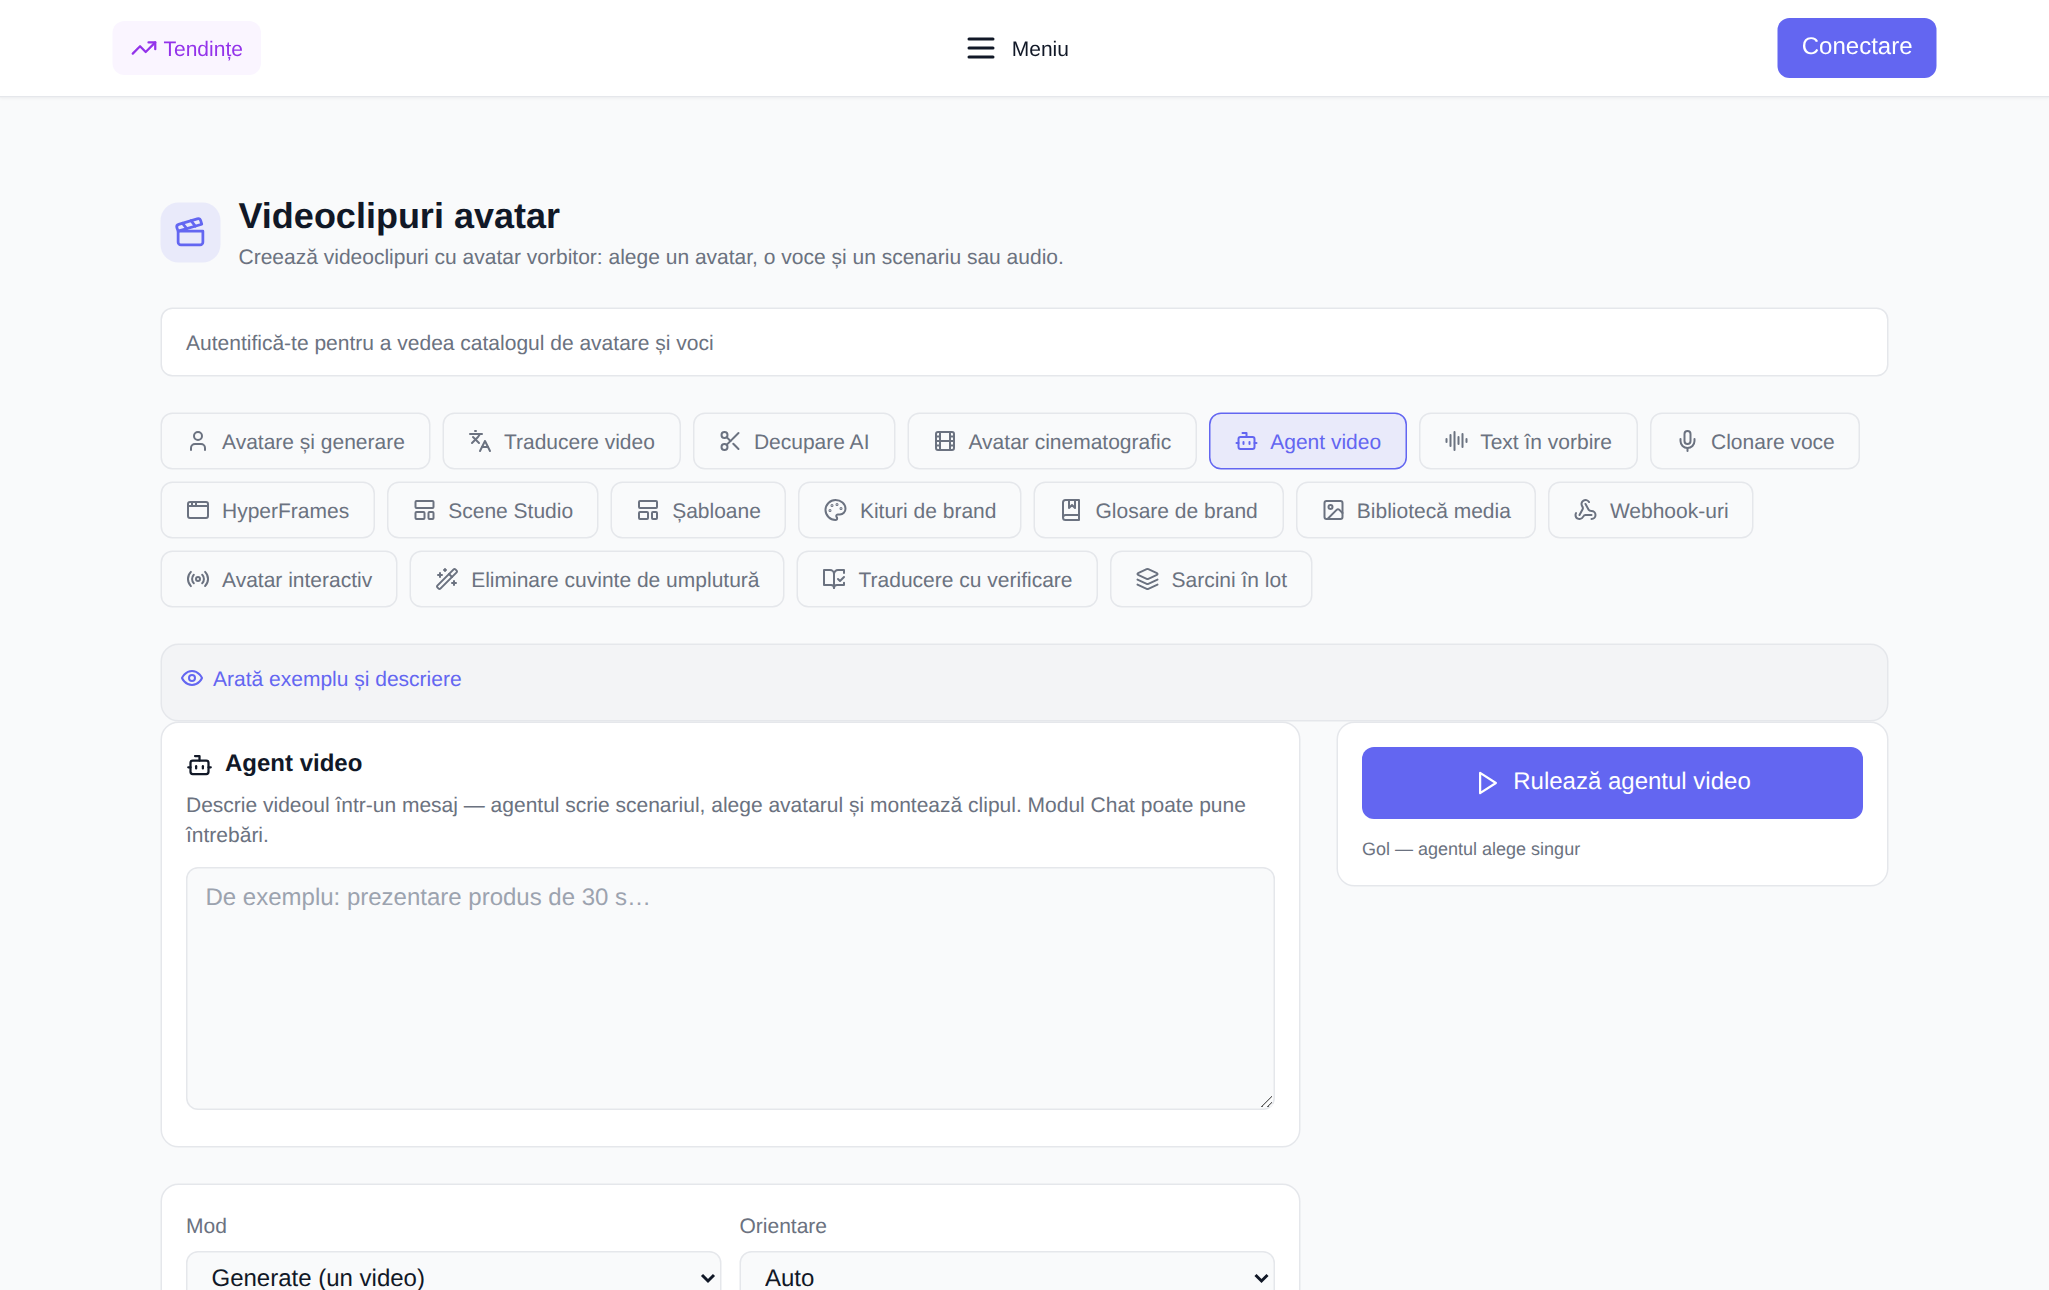Click the textarea resize handle corner
Image resolution: width=2049 pixels, height=1290 pixels.
(x=1266, y=1101)
